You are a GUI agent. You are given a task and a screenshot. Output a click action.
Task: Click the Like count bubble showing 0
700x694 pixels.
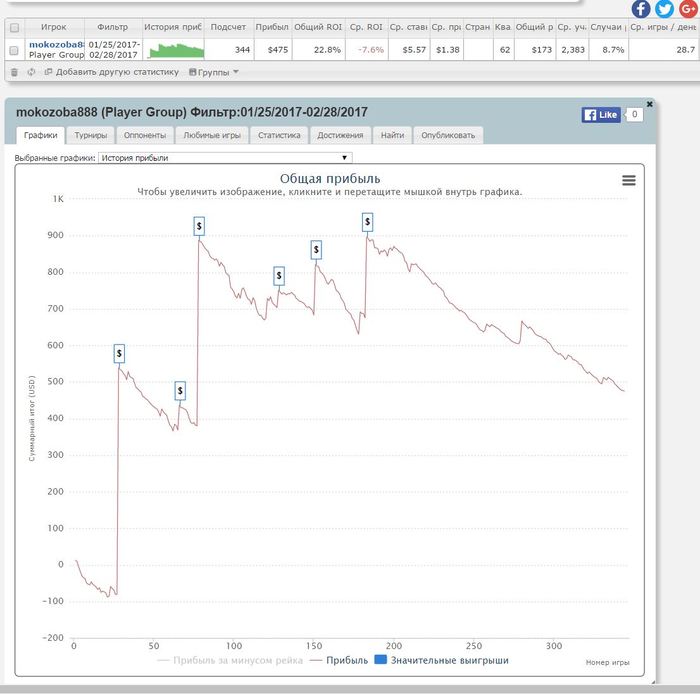(x=634, y=114)
